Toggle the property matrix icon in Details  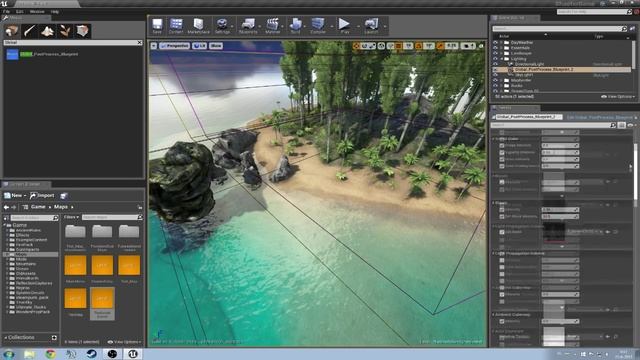pyautogui.click(x=621, y=125)
